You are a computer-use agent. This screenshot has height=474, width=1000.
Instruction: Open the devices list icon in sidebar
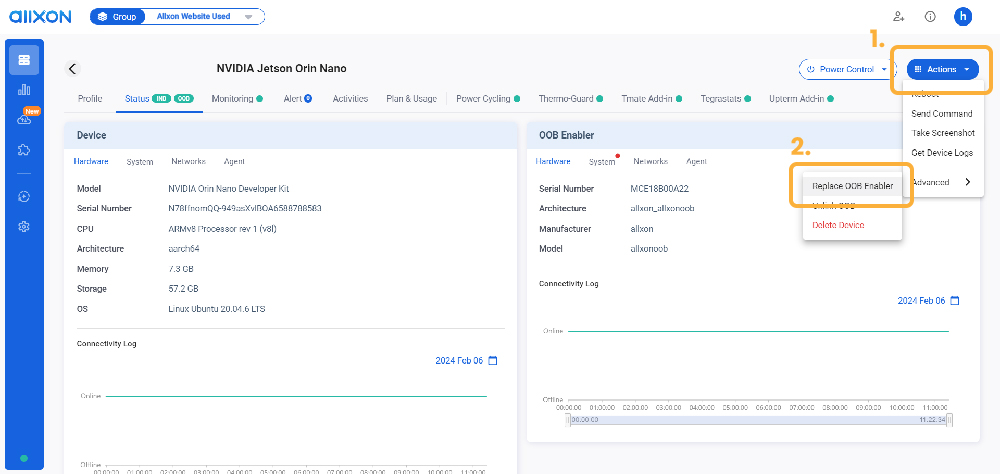click(x=24, y=60)
